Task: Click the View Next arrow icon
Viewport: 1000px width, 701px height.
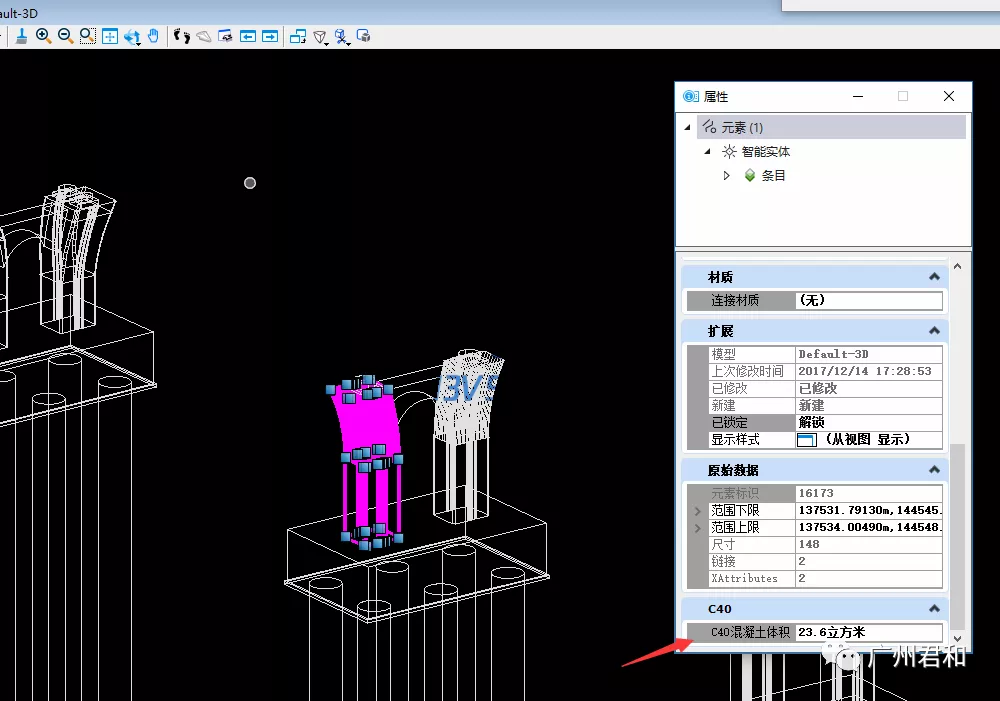Action: tap(270, 36)
